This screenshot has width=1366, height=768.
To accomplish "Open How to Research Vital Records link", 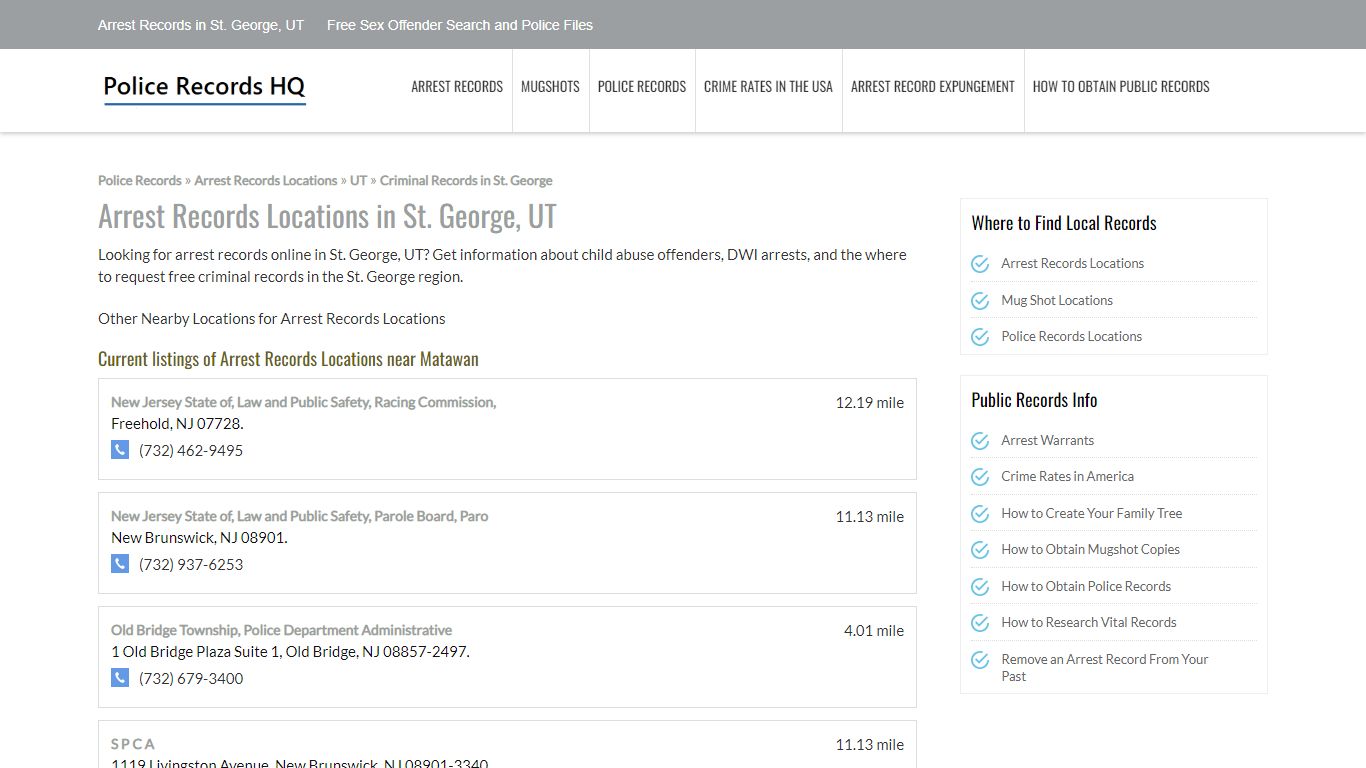I will click(1089, 623).
